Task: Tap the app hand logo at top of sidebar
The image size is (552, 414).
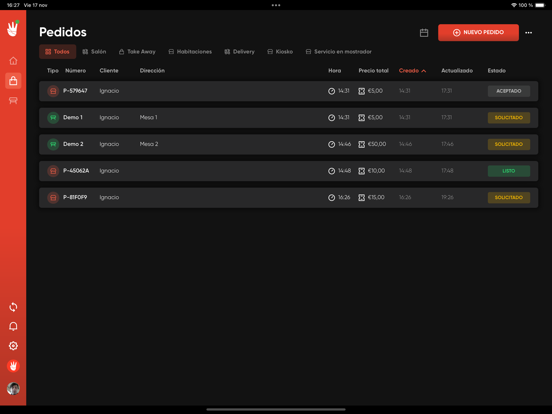Action: (x=13, y=29)
